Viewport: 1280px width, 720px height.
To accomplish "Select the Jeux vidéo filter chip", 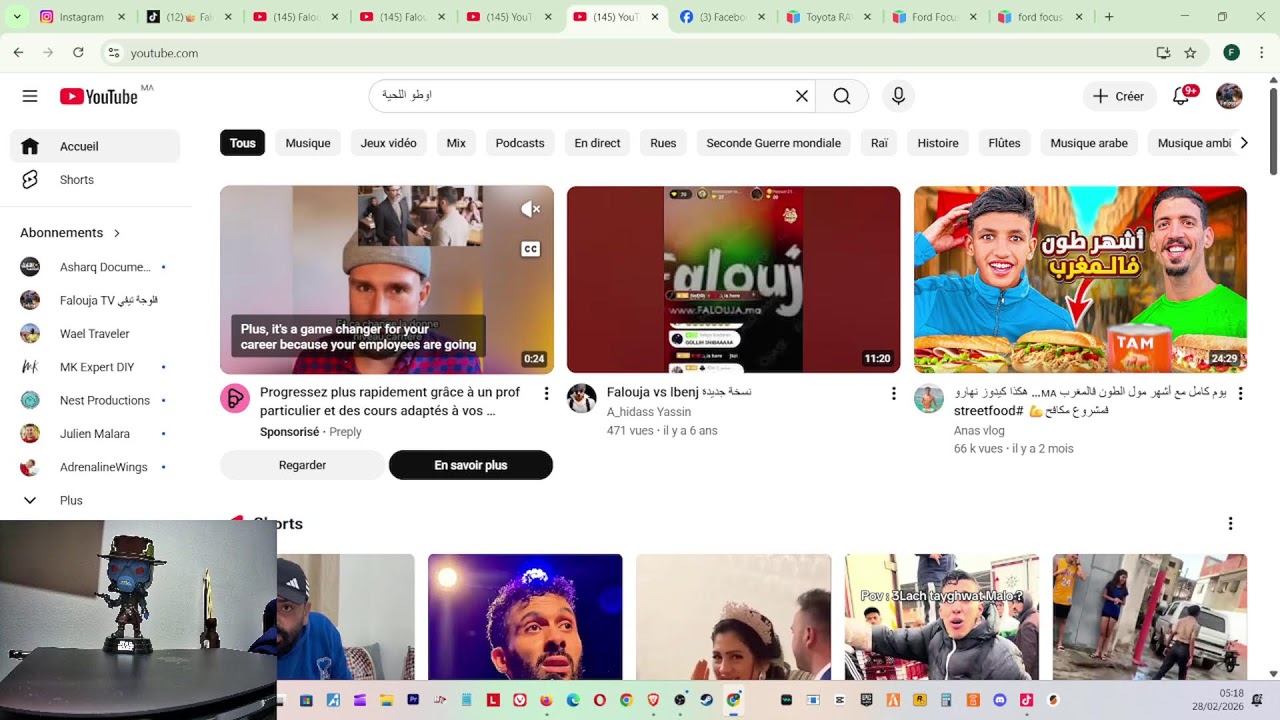I will click(388, 143).
